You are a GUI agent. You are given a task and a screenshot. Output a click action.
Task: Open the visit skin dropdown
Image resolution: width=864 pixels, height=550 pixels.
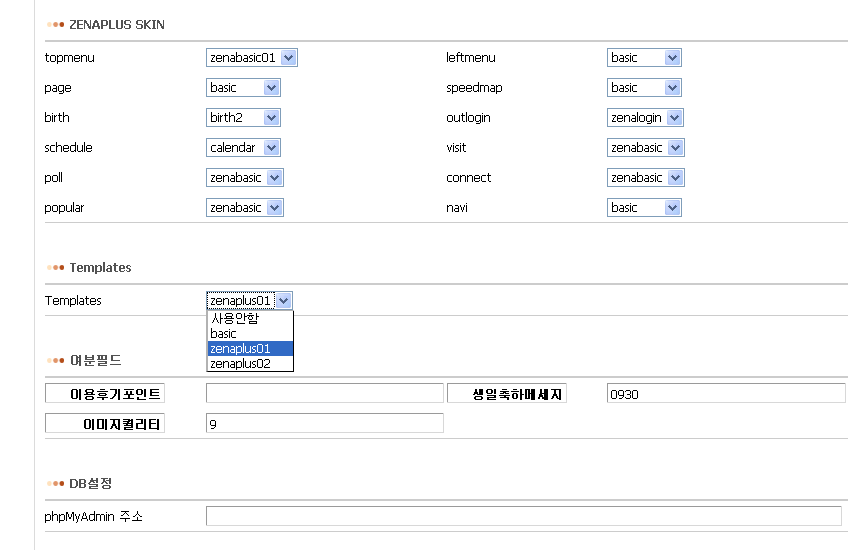[645, 148]
